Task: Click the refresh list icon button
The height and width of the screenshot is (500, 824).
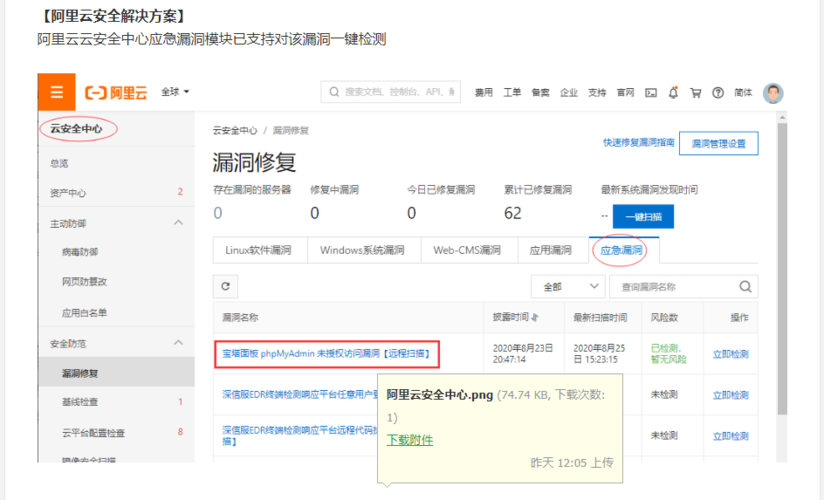Action: [225, 286]
